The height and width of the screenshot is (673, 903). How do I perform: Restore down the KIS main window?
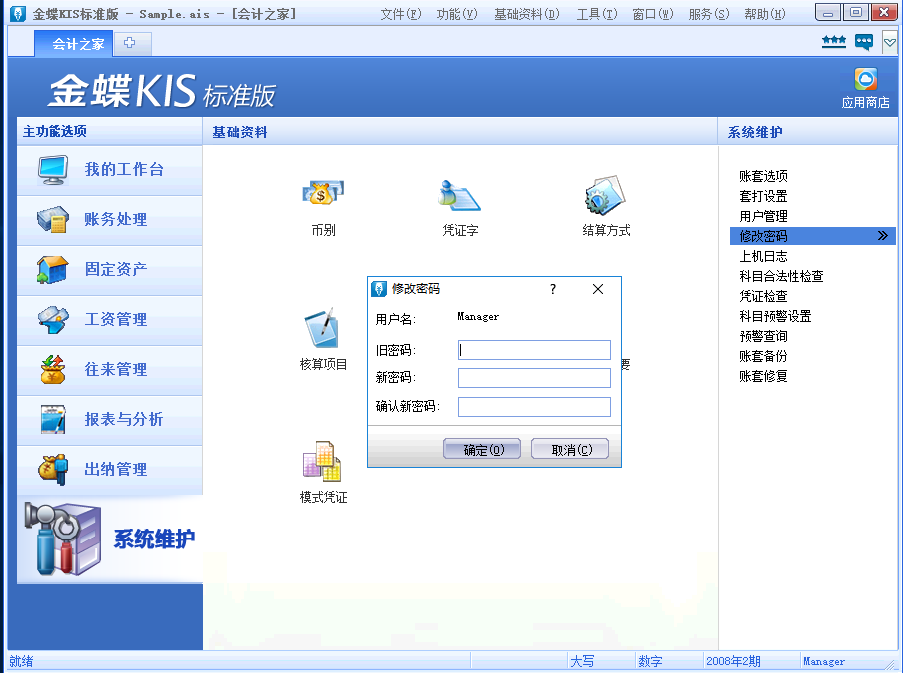(x=856, y=13)
